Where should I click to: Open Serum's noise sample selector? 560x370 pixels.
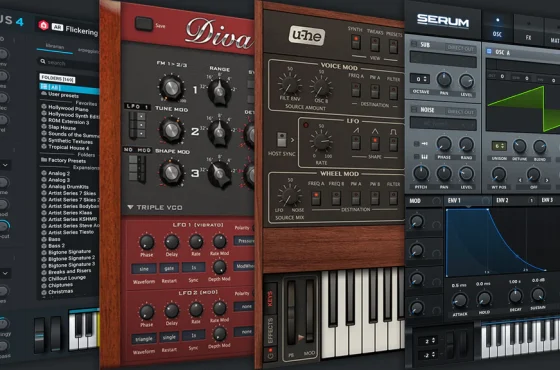pos(443,124)
